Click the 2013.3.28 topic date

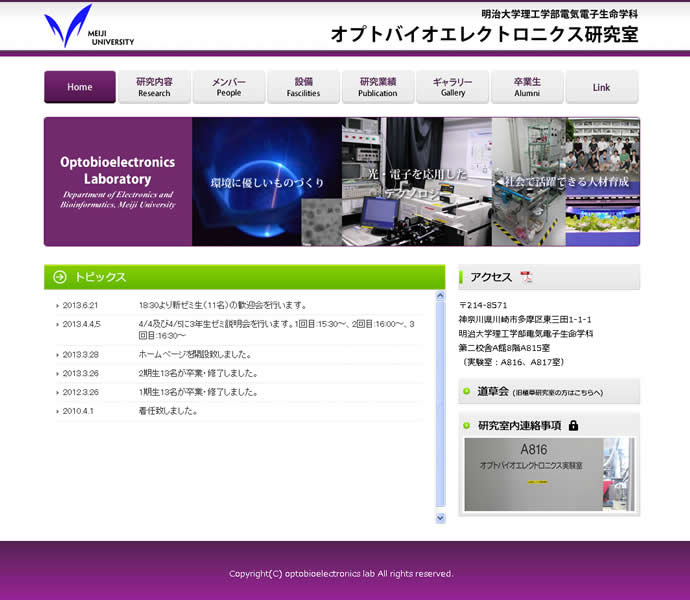point(81,354)
